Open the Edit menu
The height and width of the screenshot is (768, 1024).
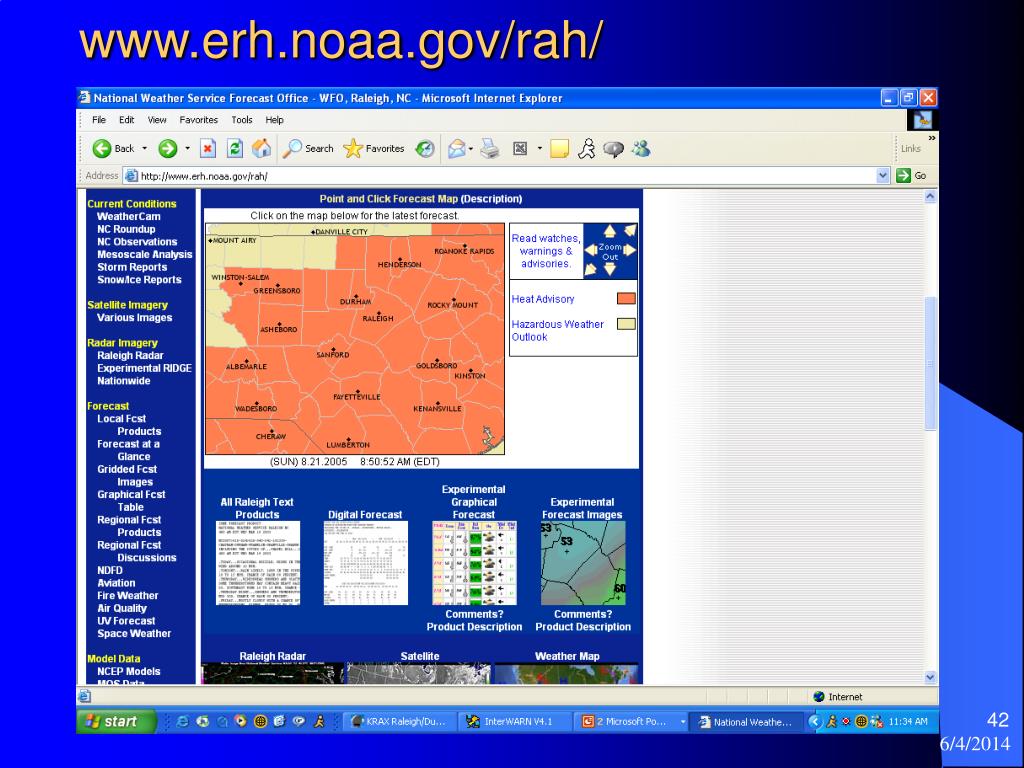point(127,120)
